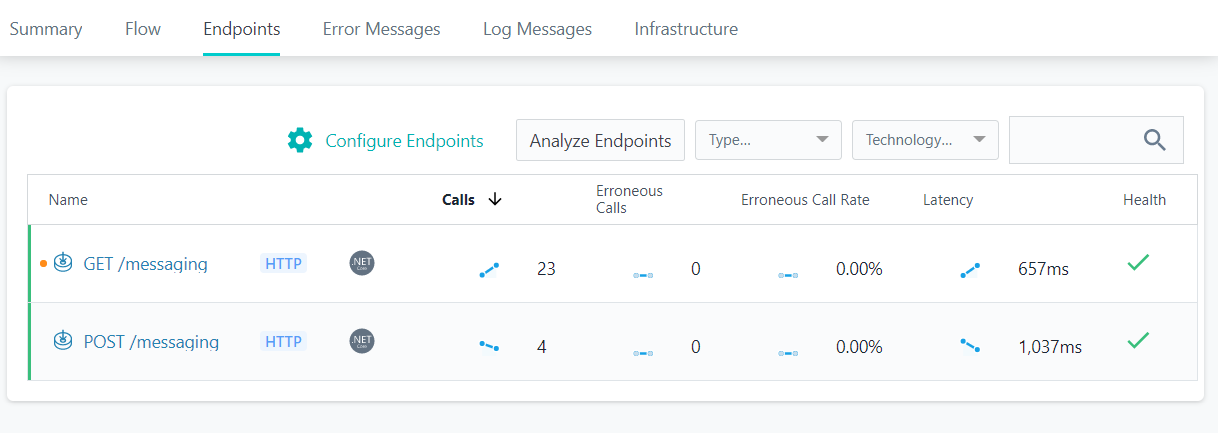
Task: Click the POST /messaging endpoint icon
Action: 63,341
